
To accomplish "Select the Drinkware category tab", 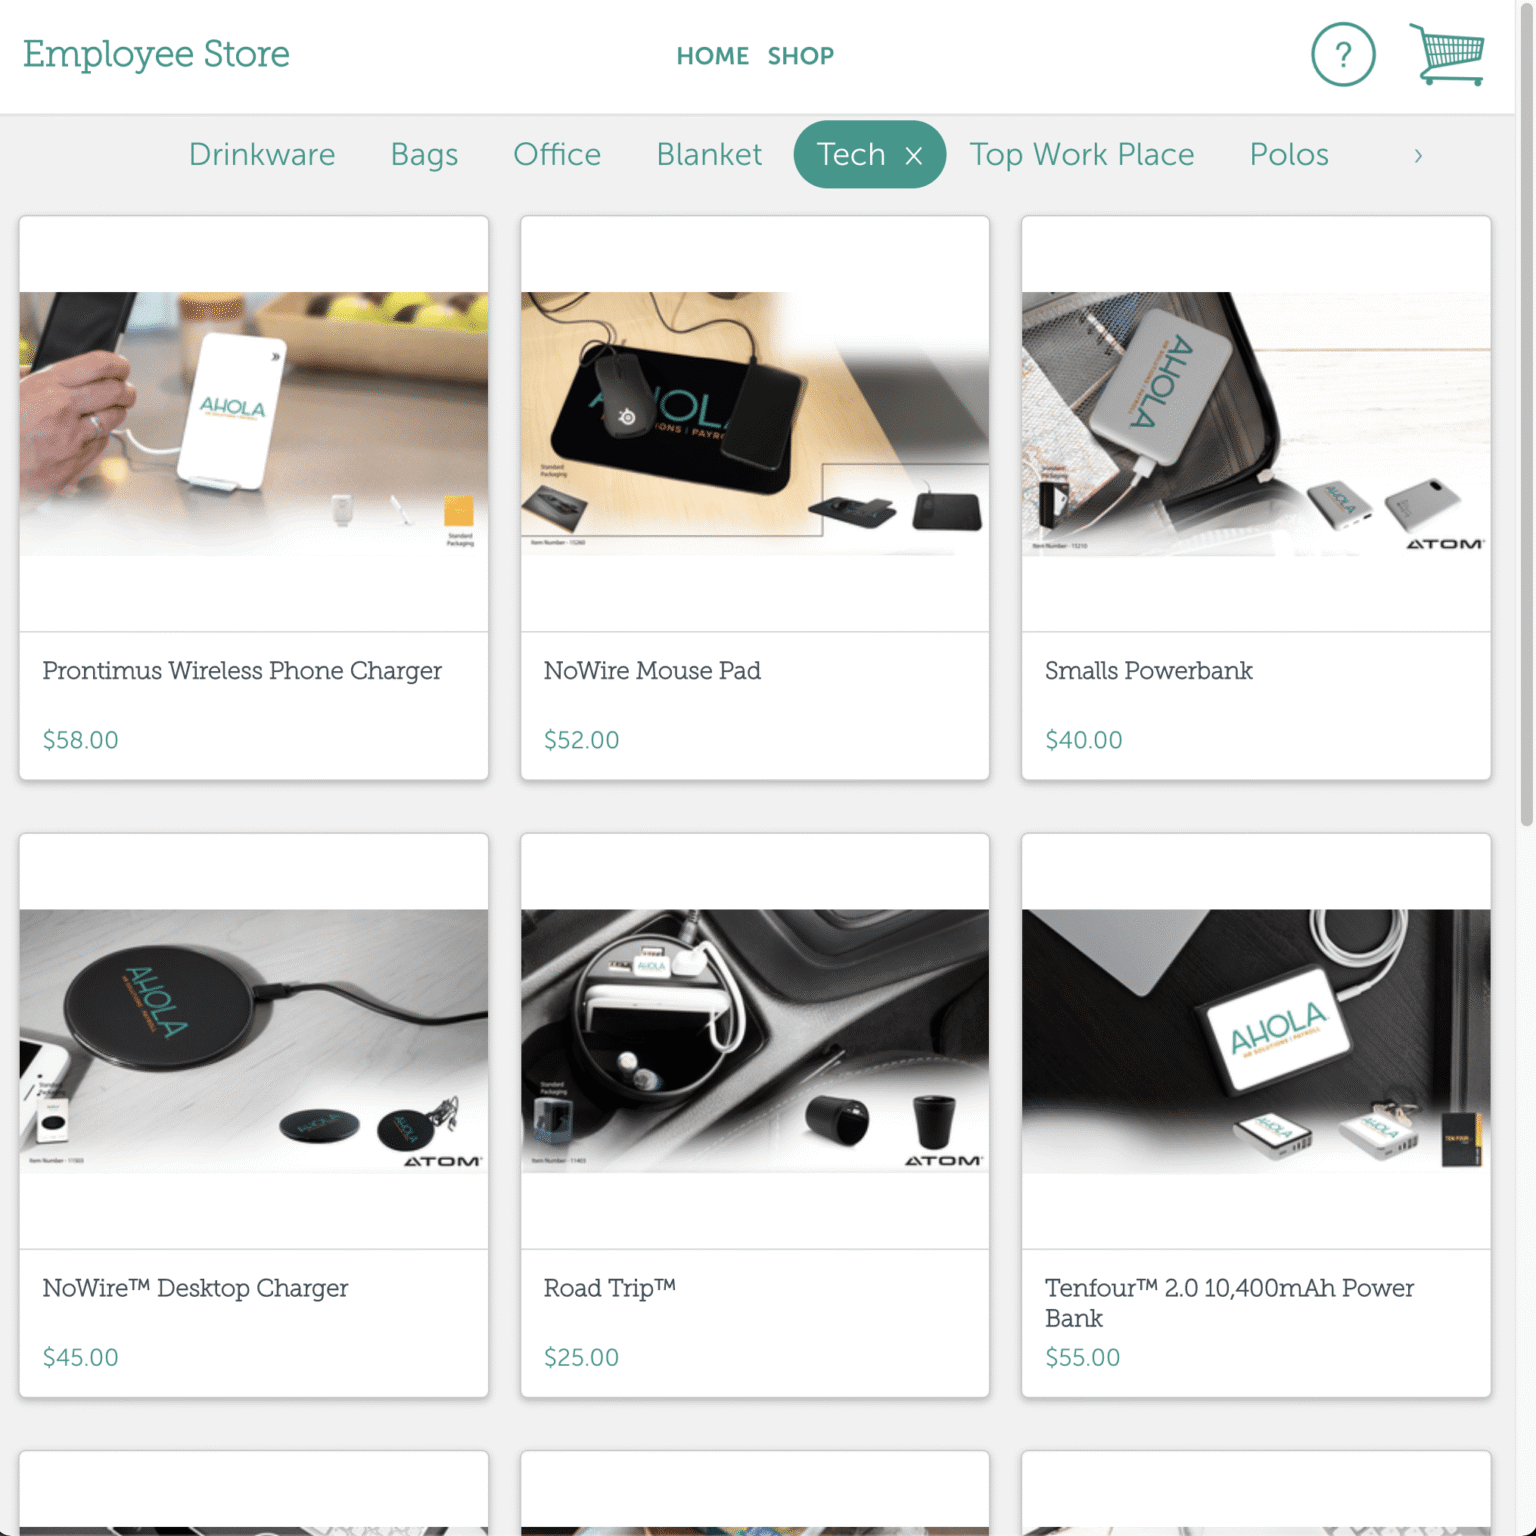I will [x=262, y=155].
